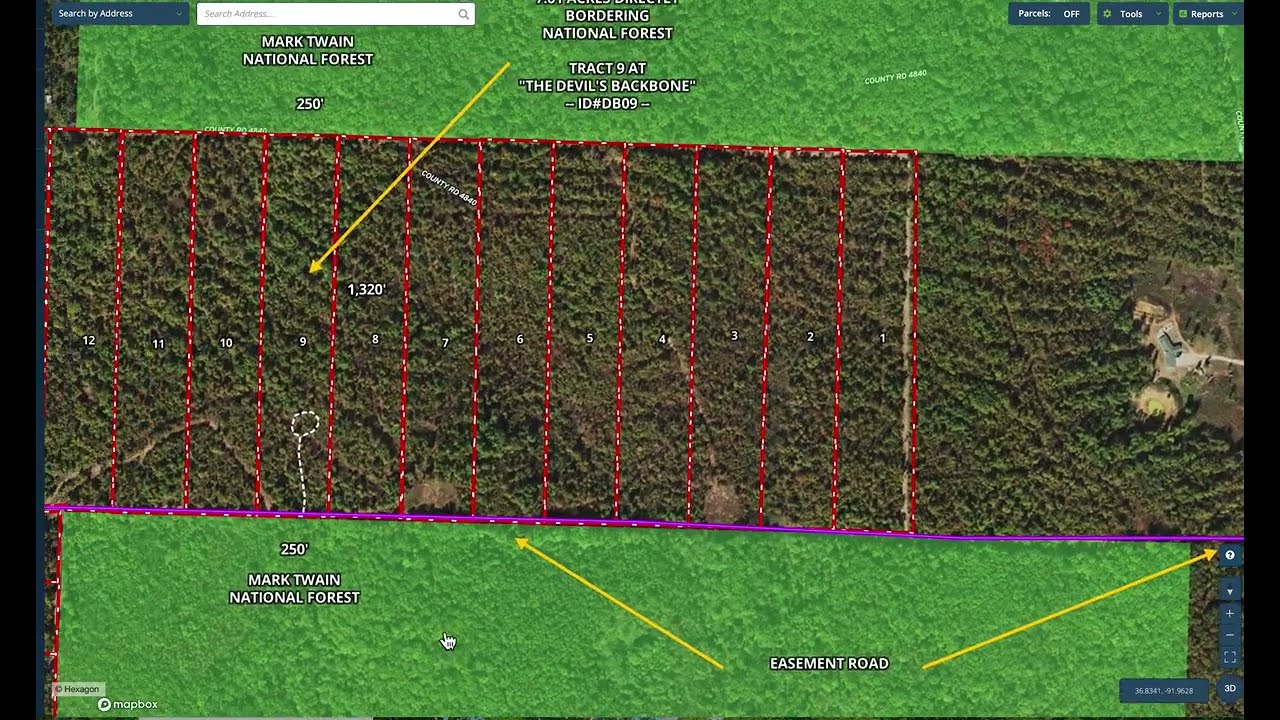Open the Search by Address dropdown
1280x720 pixels.
(120, 13)
